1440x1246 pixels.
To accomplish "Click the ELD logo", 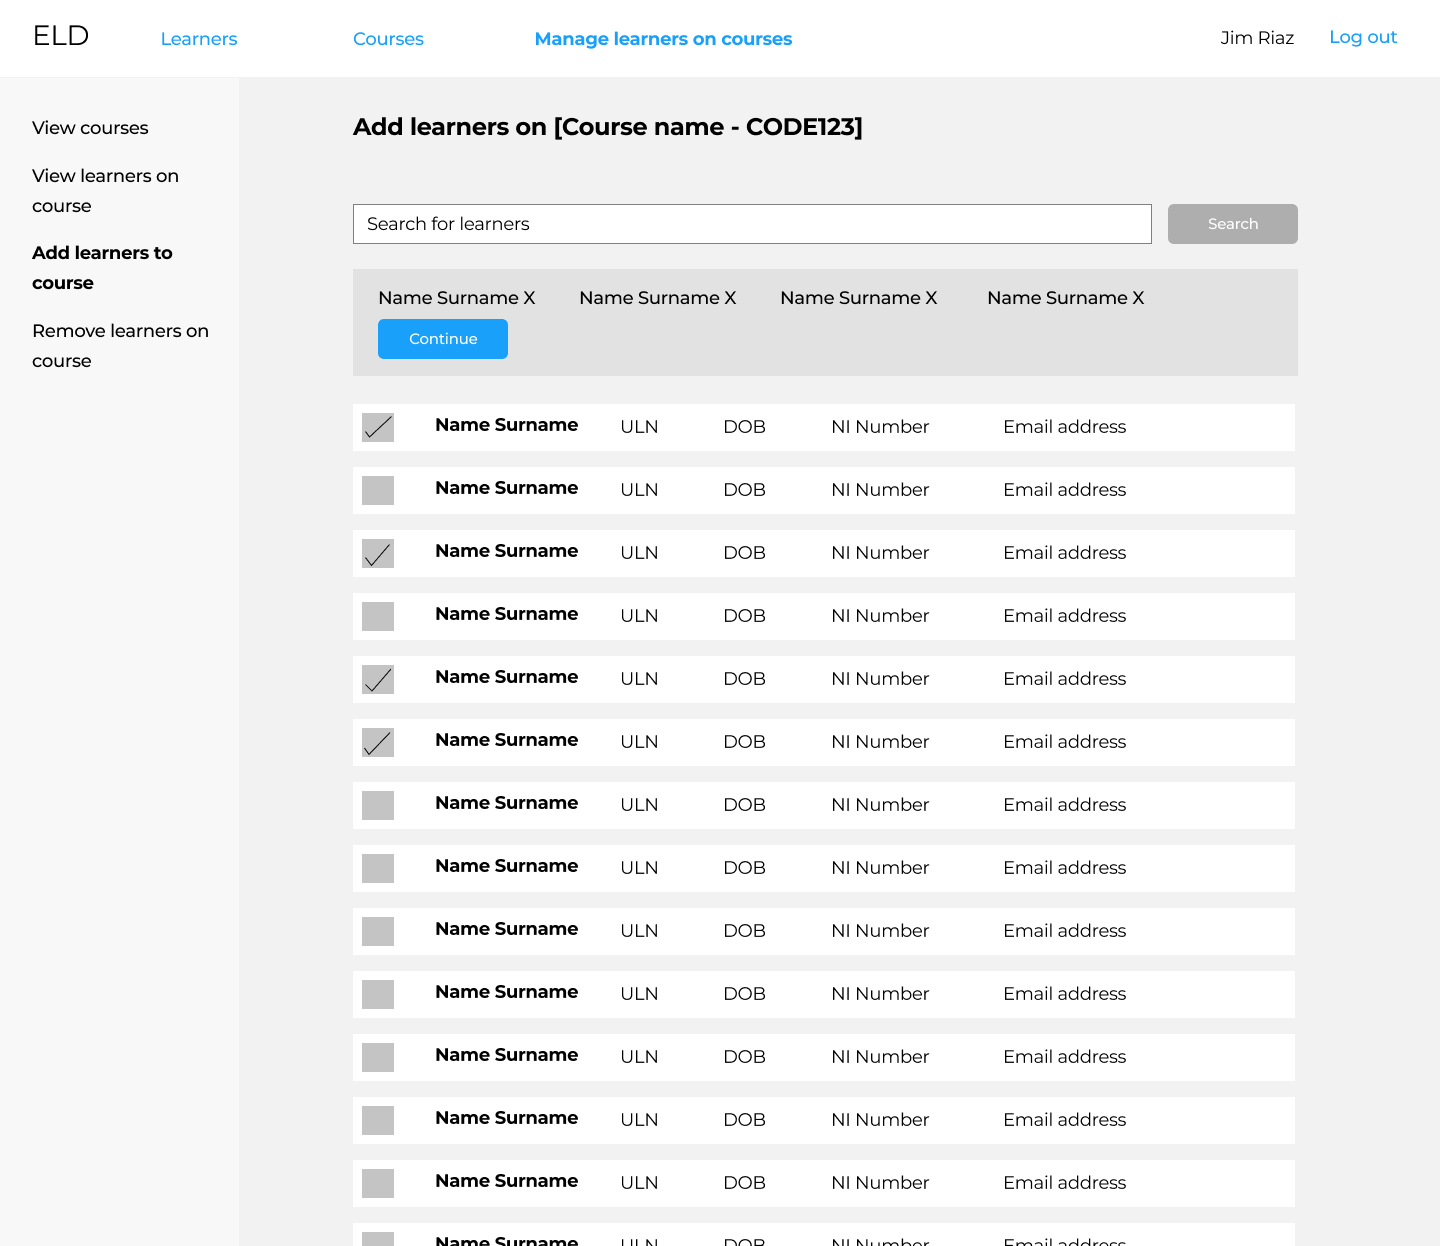I will (61, 36).
